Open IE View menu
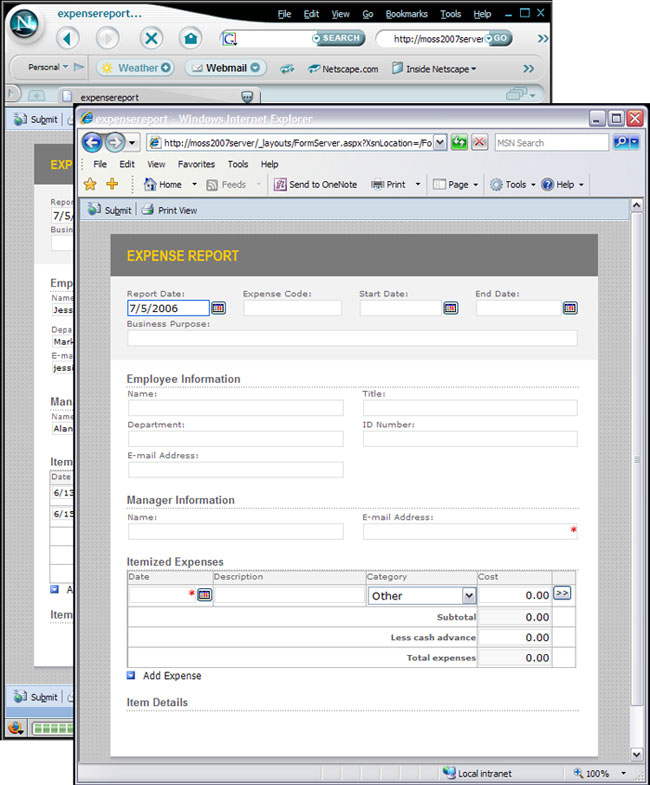The width and height of the screenshot is (650, 785). click(x=156, y=164)
